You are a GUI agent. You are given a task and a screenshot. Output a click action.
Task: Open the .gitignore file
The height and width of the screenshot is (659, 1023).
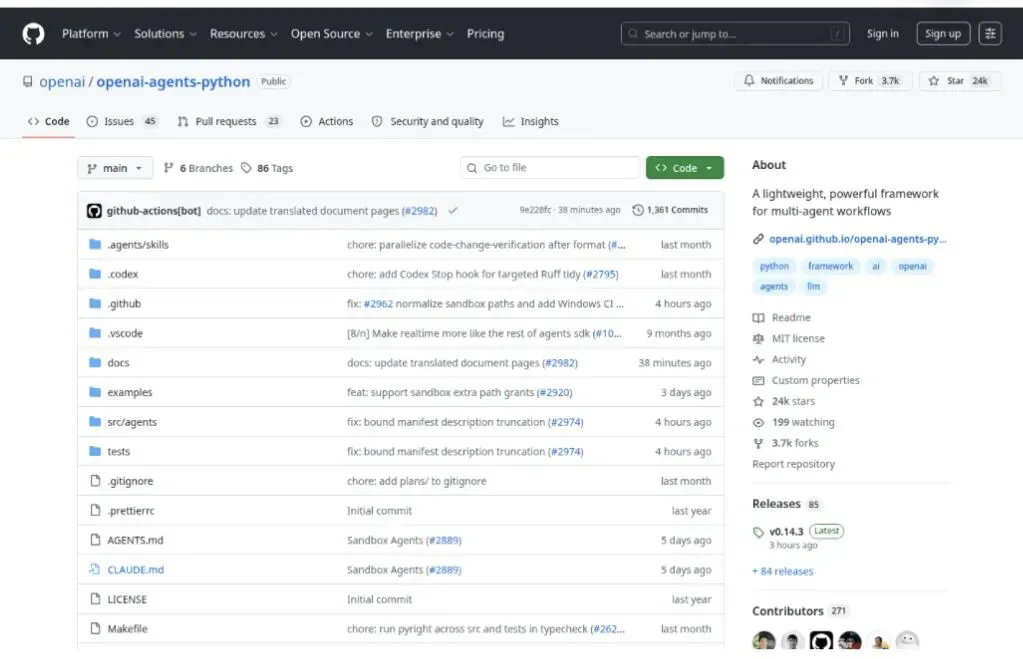[130, 481]
